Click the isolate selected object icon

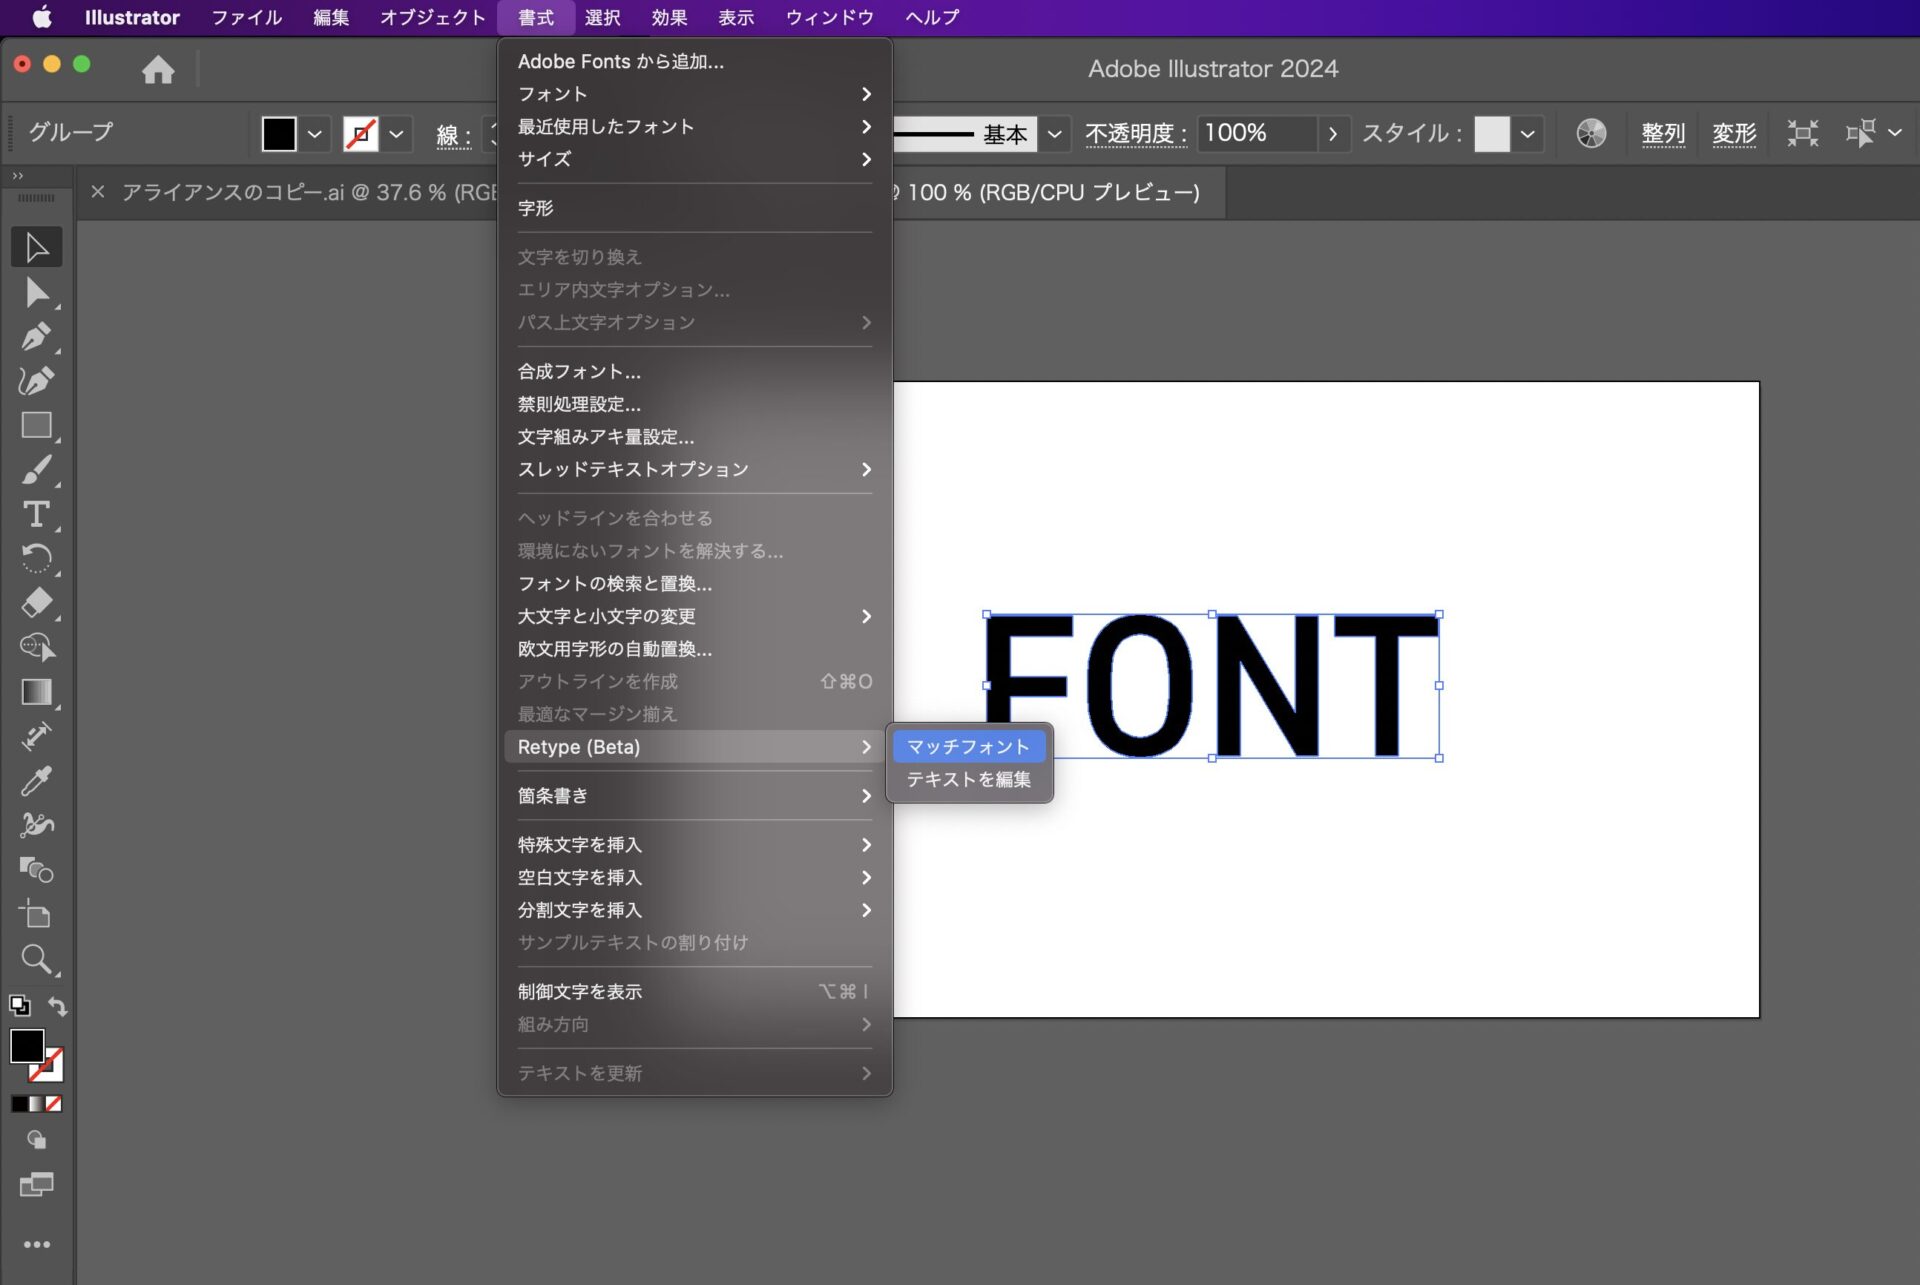point(1803,133)
